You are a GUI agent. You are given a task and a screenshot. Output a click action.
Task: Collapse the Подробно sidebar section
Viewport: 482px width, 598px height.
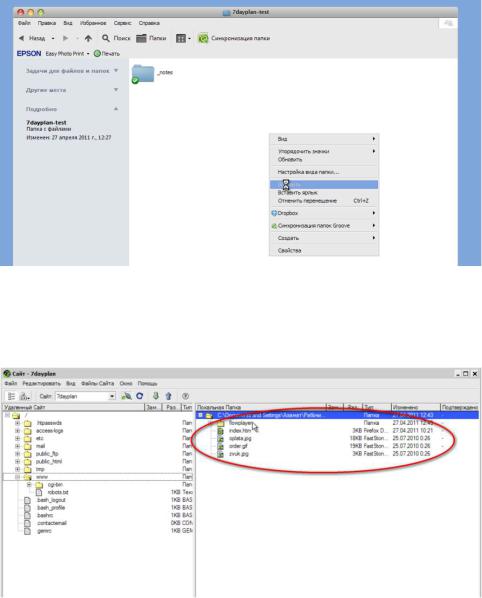(x=116, y=109)
